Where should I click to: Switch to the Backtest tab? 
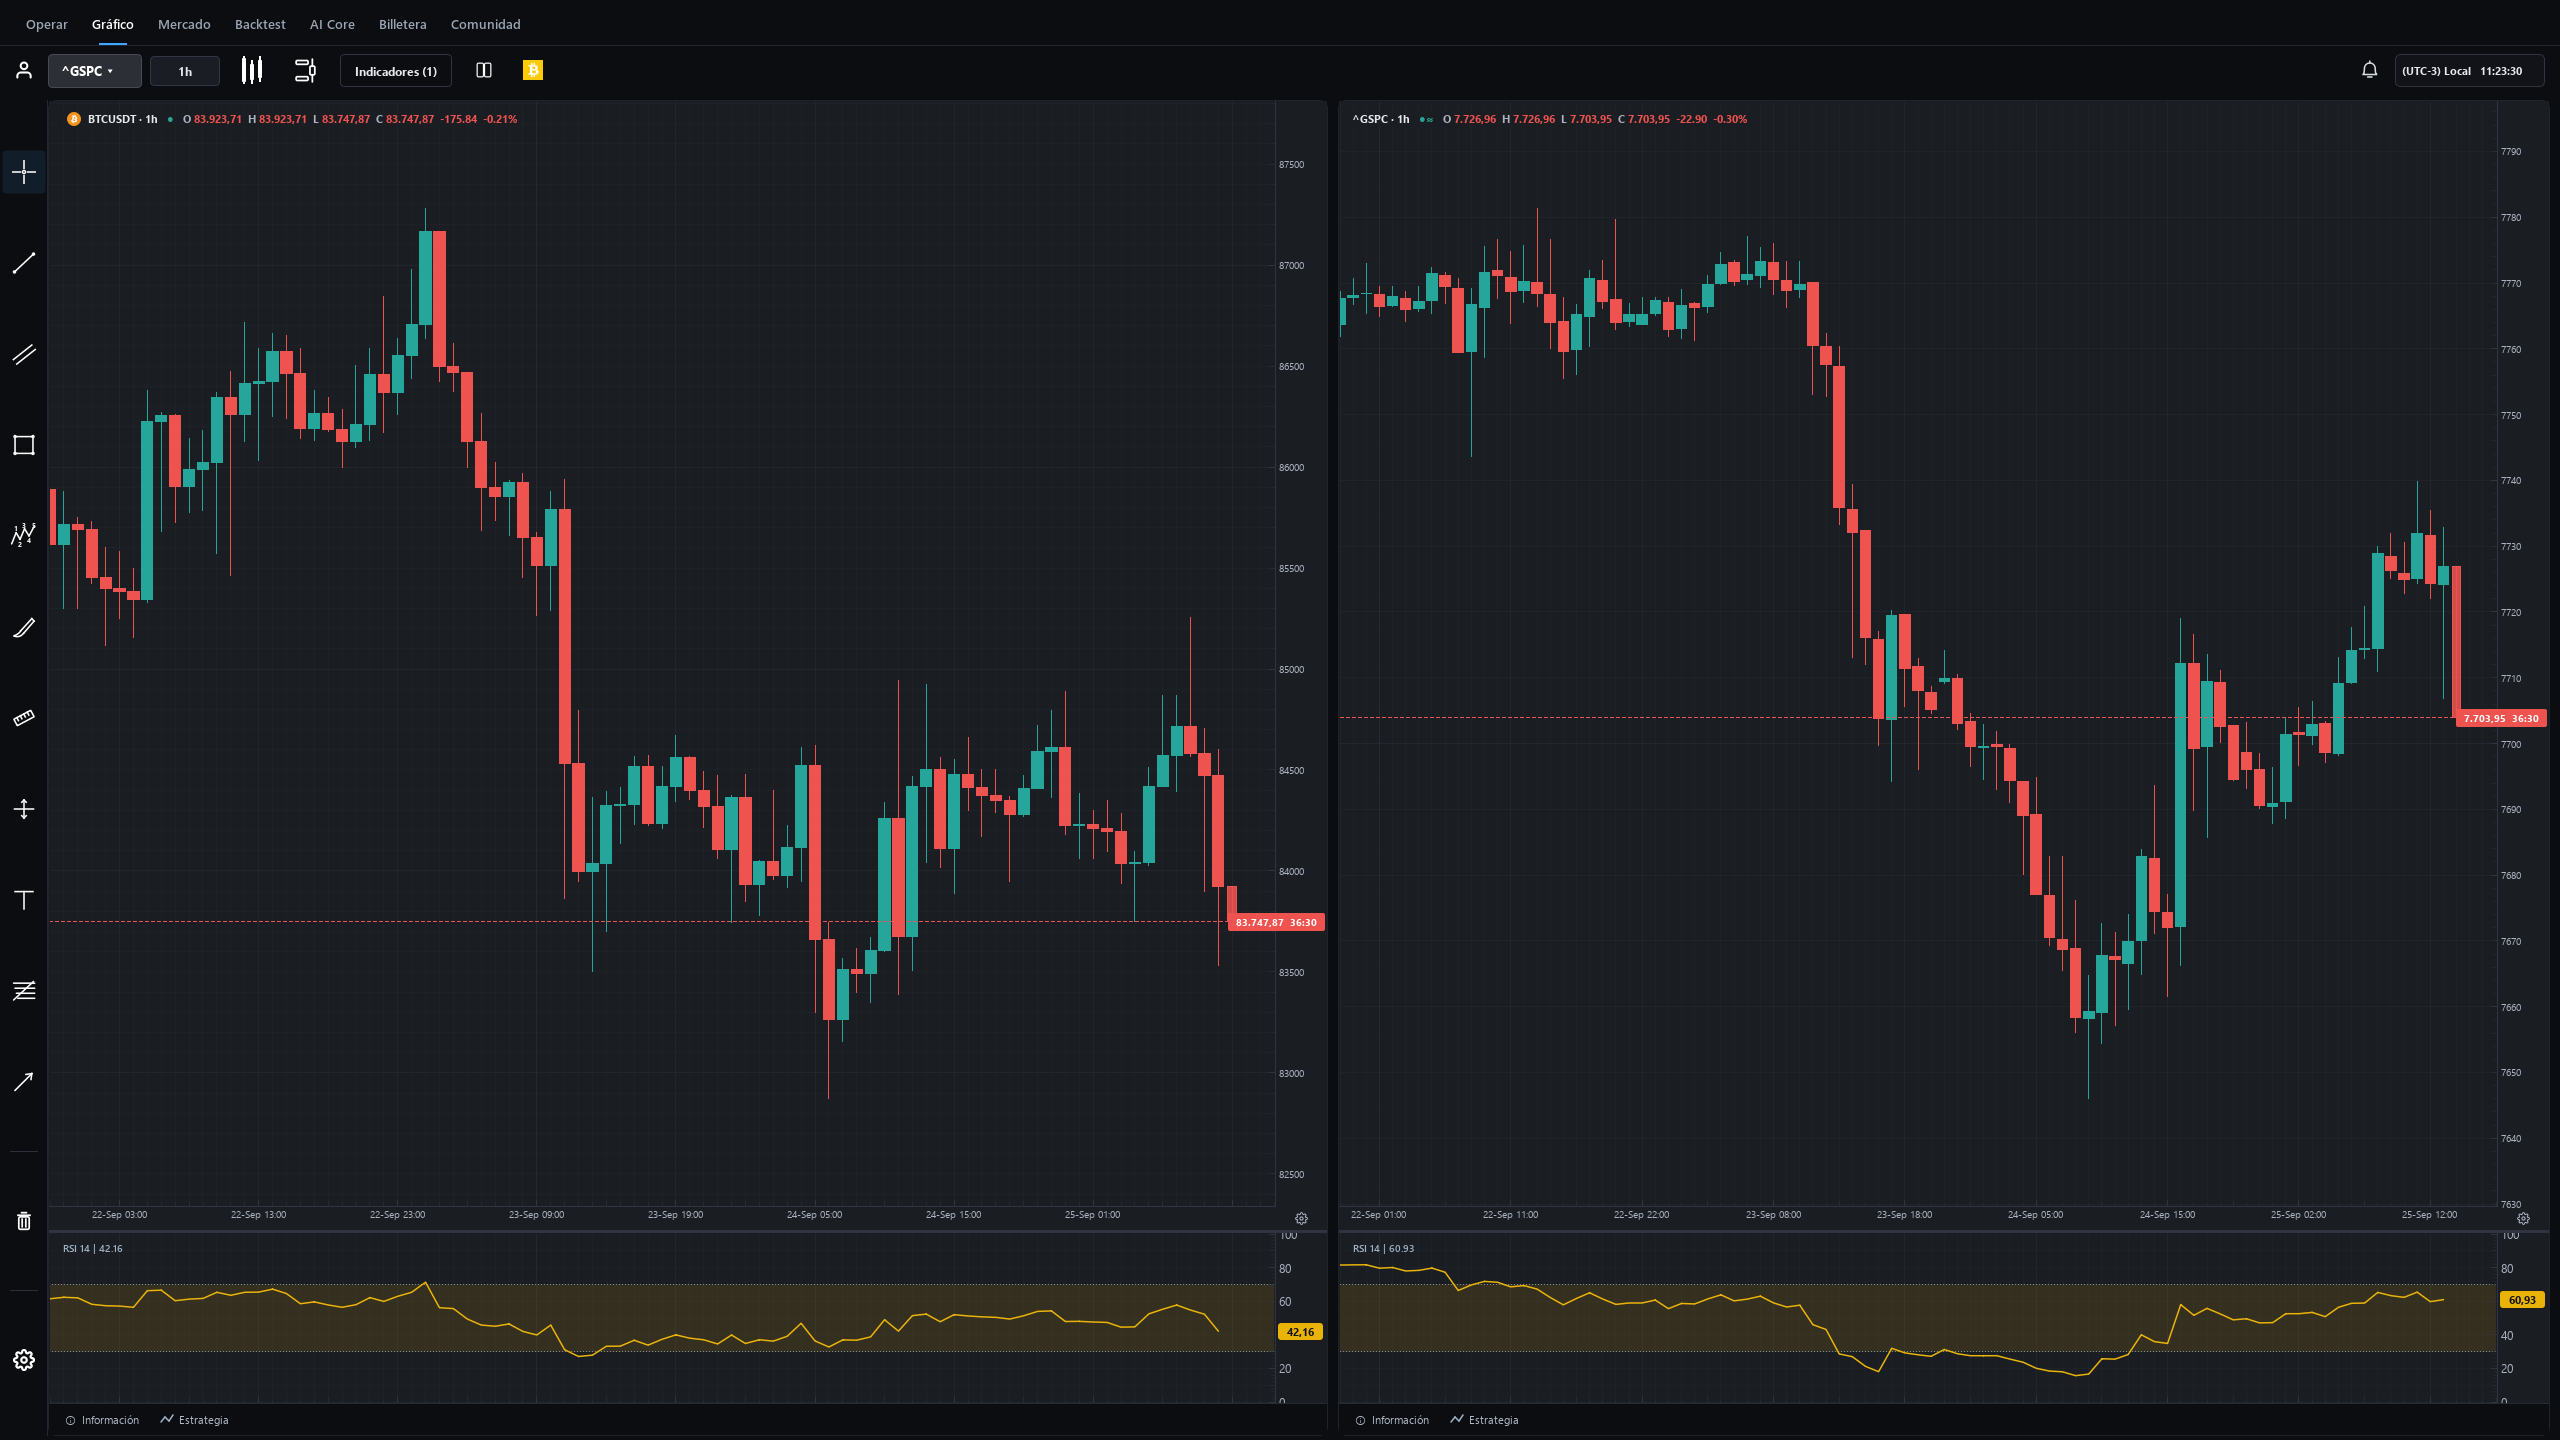click(x=260, y=24)
